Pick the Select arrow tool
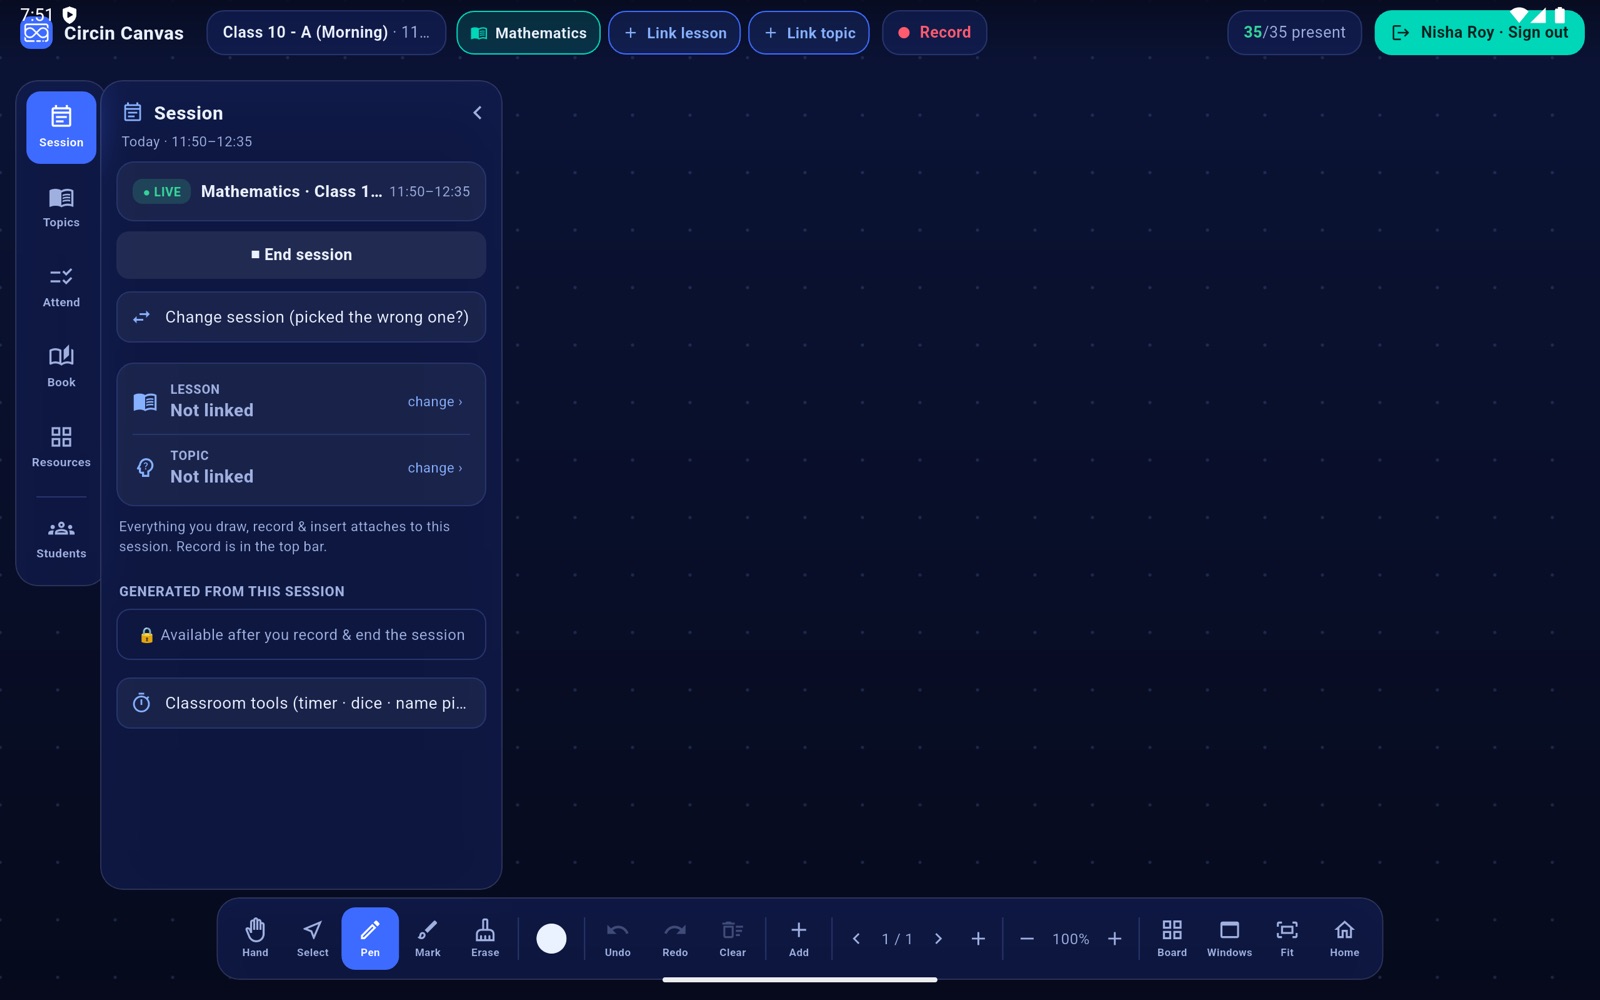 [313, 938]
